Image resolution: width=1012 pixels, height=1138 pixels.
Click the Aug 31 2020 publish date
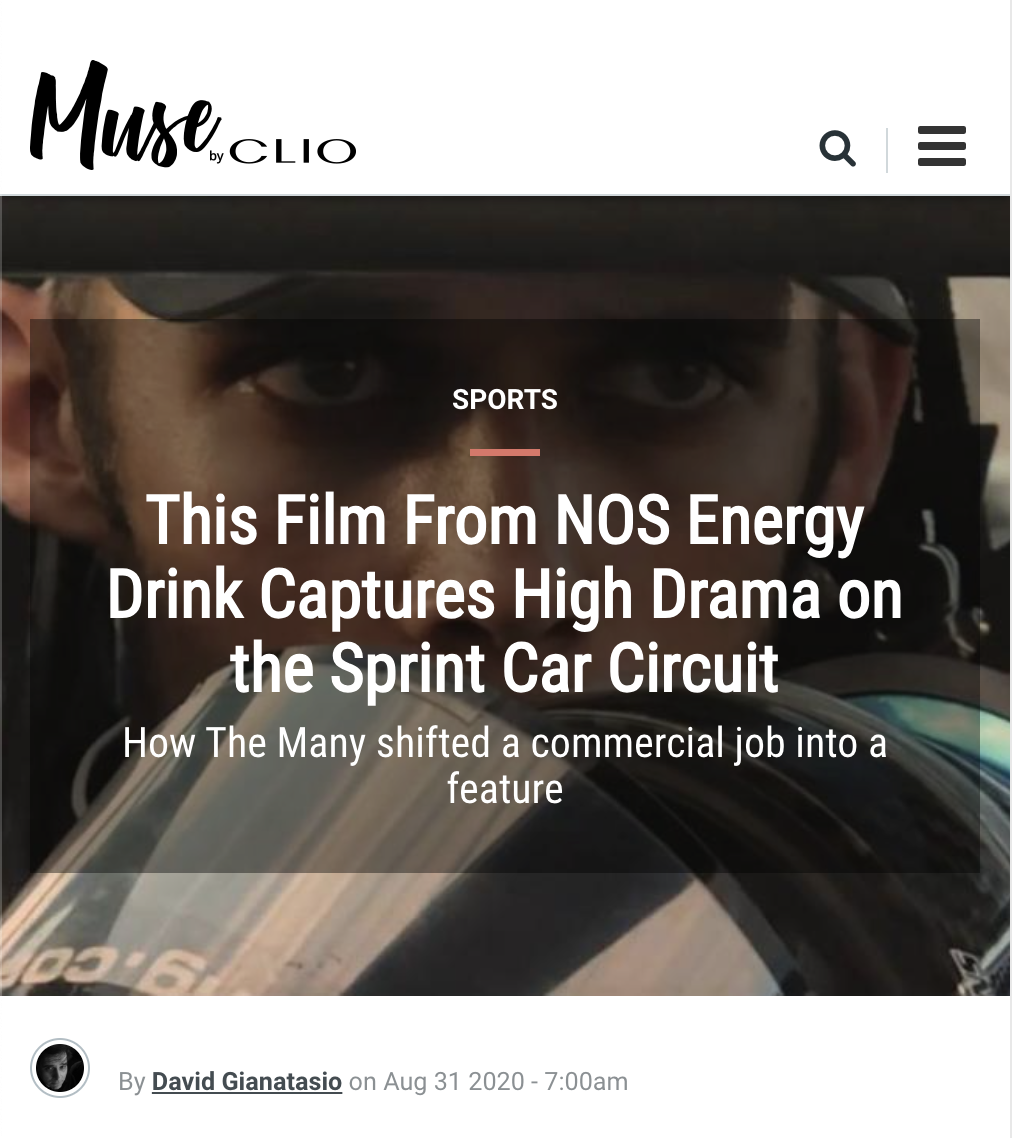454,1081
